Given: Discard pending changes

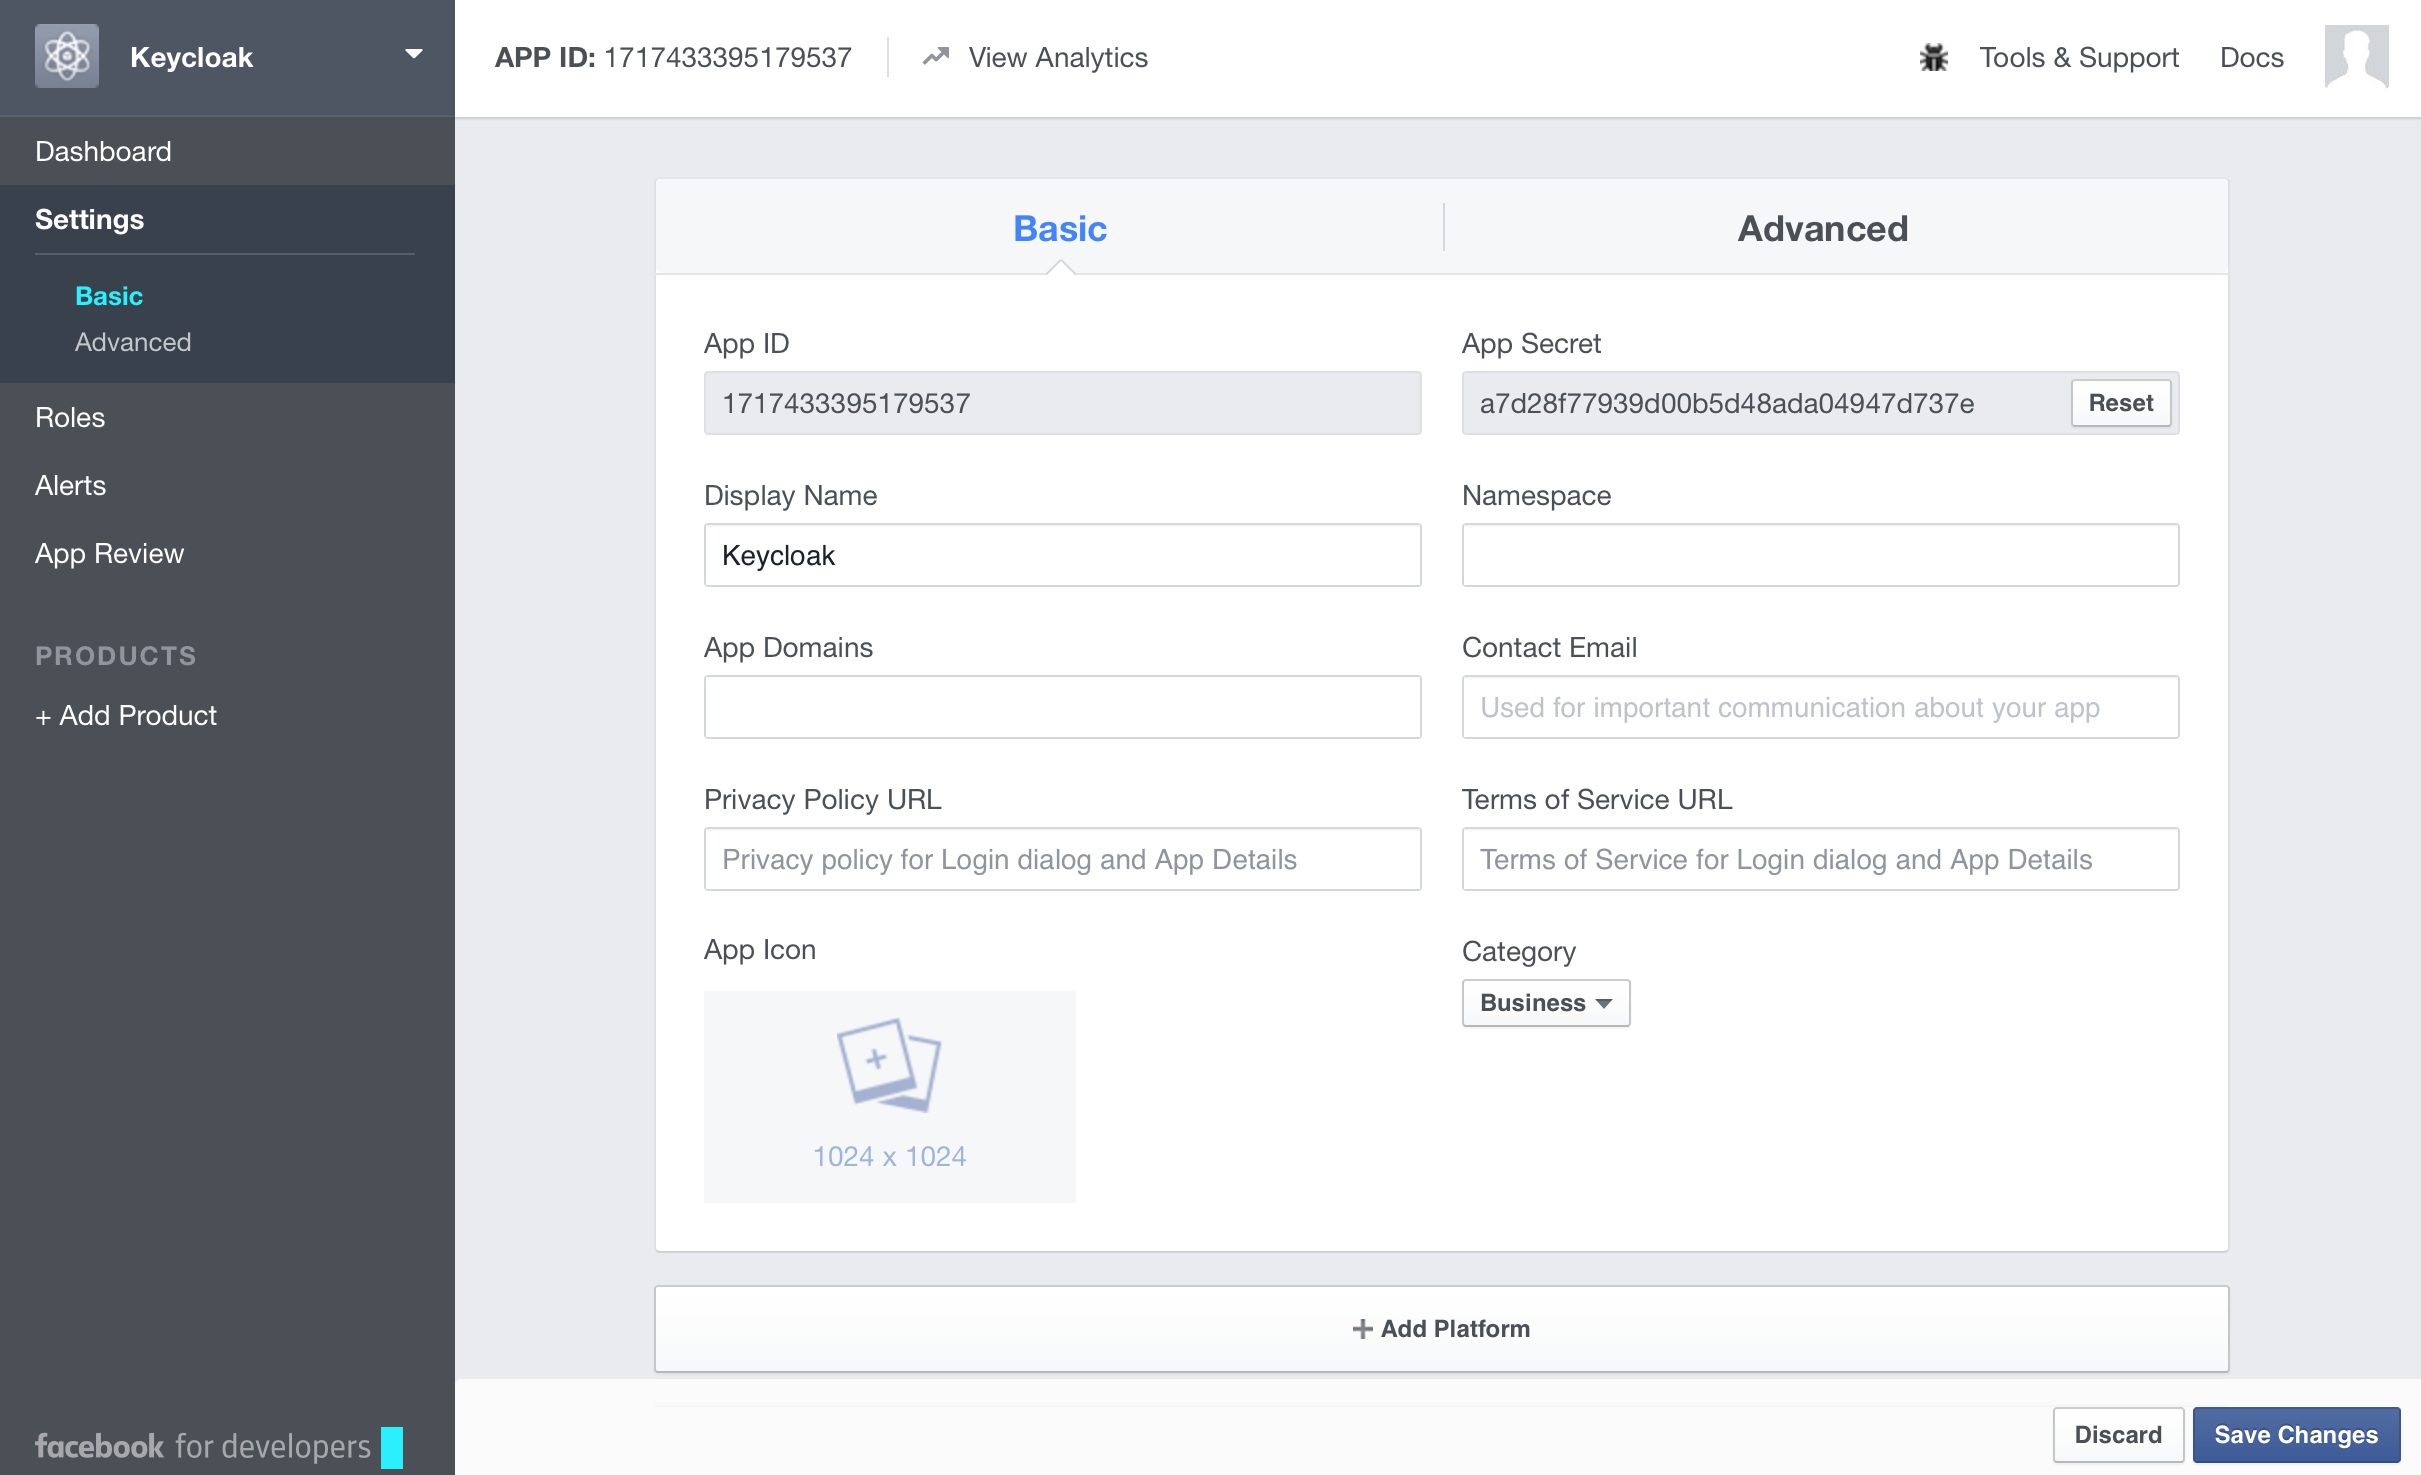Looking at the screenshot, I should [x=2117, y=1434].
